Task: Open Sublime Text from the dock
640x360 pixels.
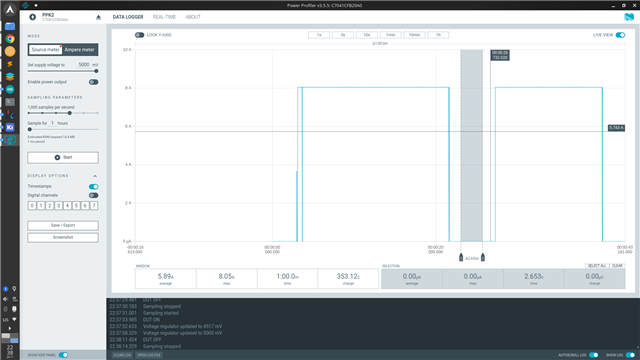Action: tap(10, 64)
